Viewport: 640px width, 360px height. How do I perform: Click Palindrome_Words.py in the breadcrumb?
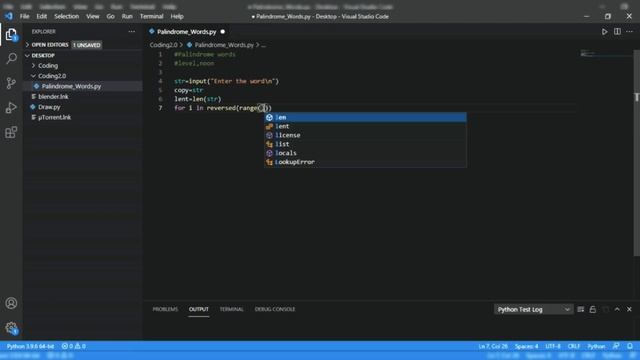point(224,45)
